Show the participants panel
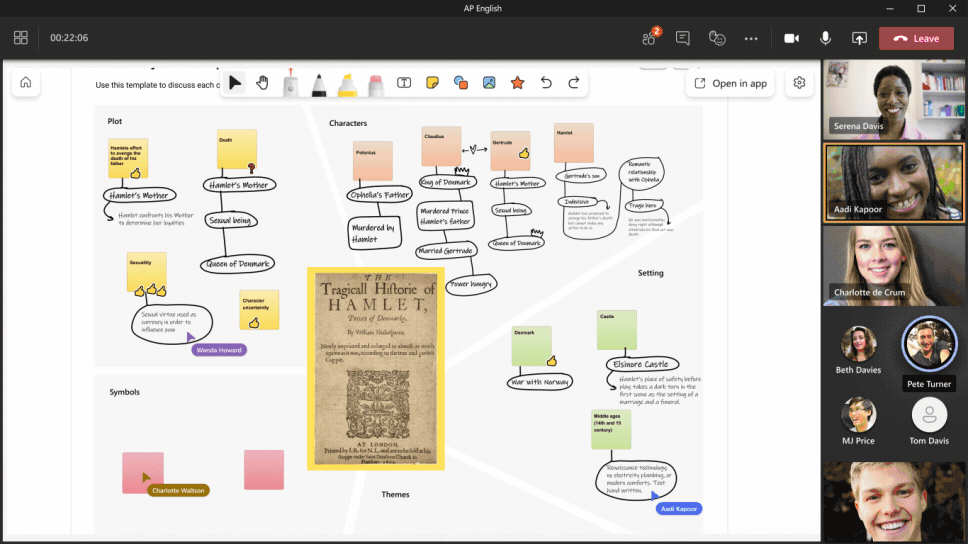 pyautogui.click(x=649, y=38)
